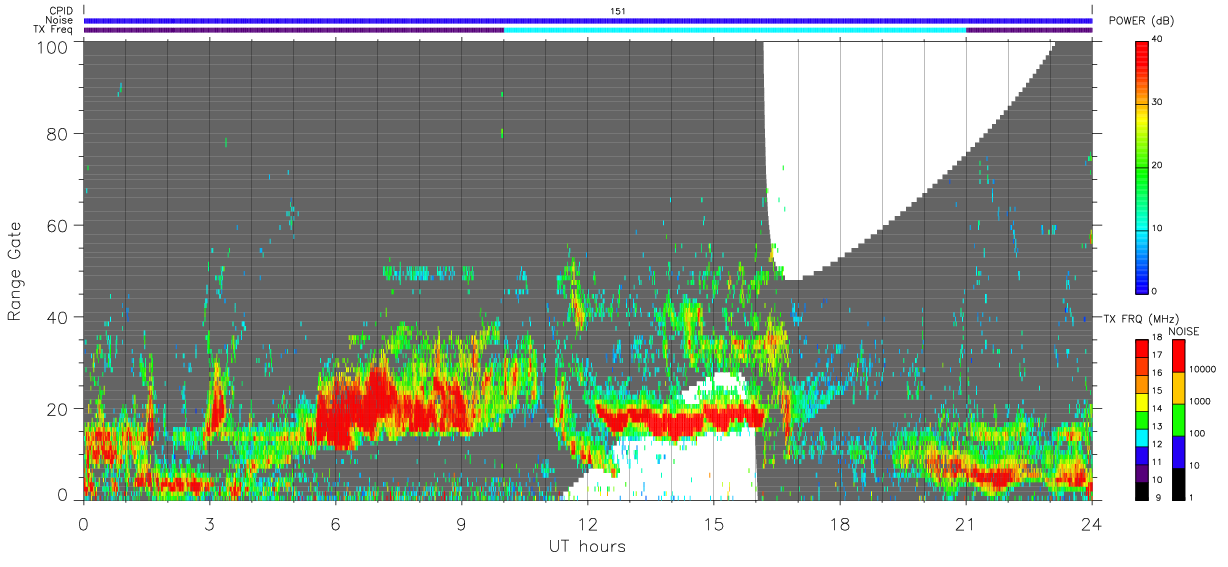Click the 10000 label on the NOISE scale
This screenshot has width=1228, height=567.
point(1202,369)
